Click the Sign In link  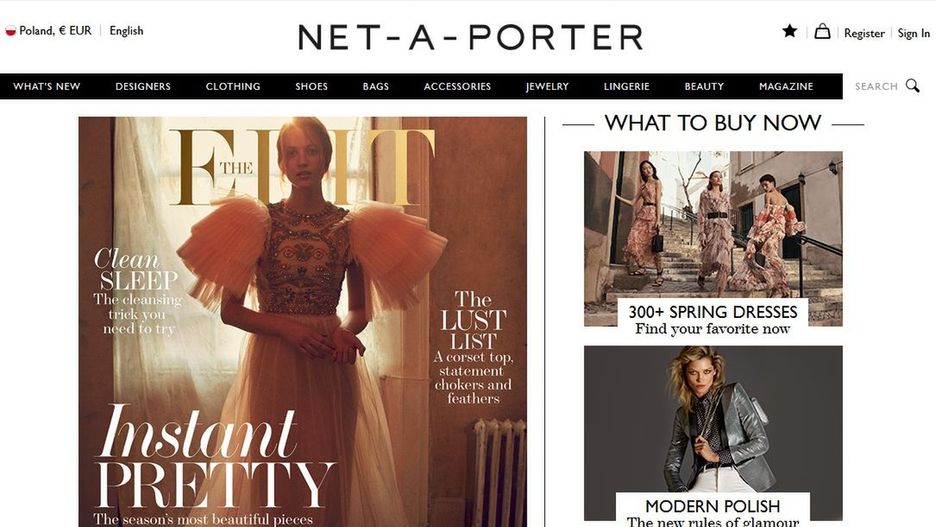(x=913, y=33)
